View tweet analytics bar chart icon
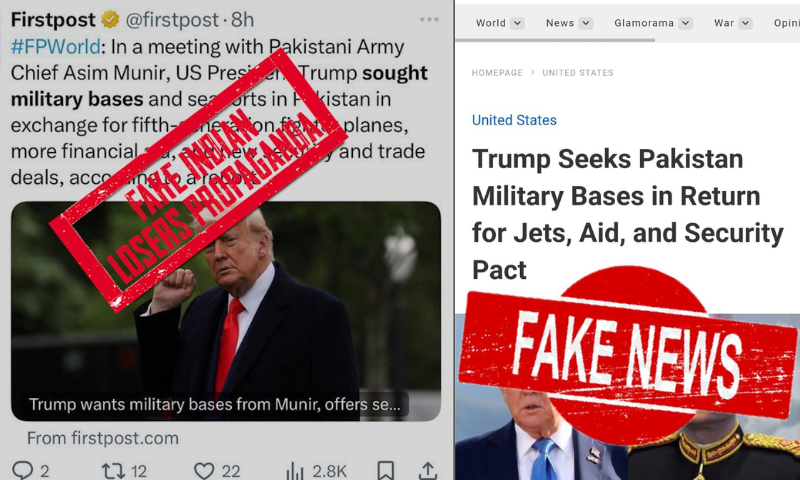800x480 pixels. (x=294, y=471)
